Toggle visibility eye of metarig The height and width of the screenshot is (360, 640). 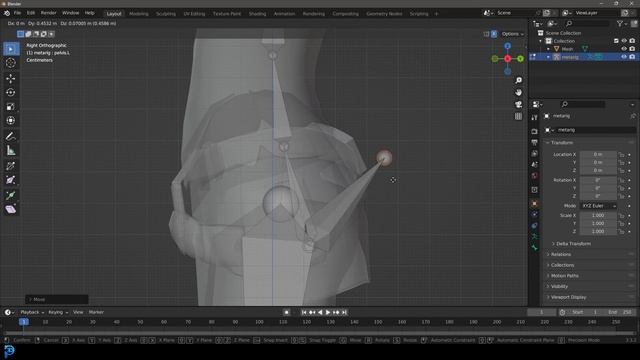tap(624, 57)
